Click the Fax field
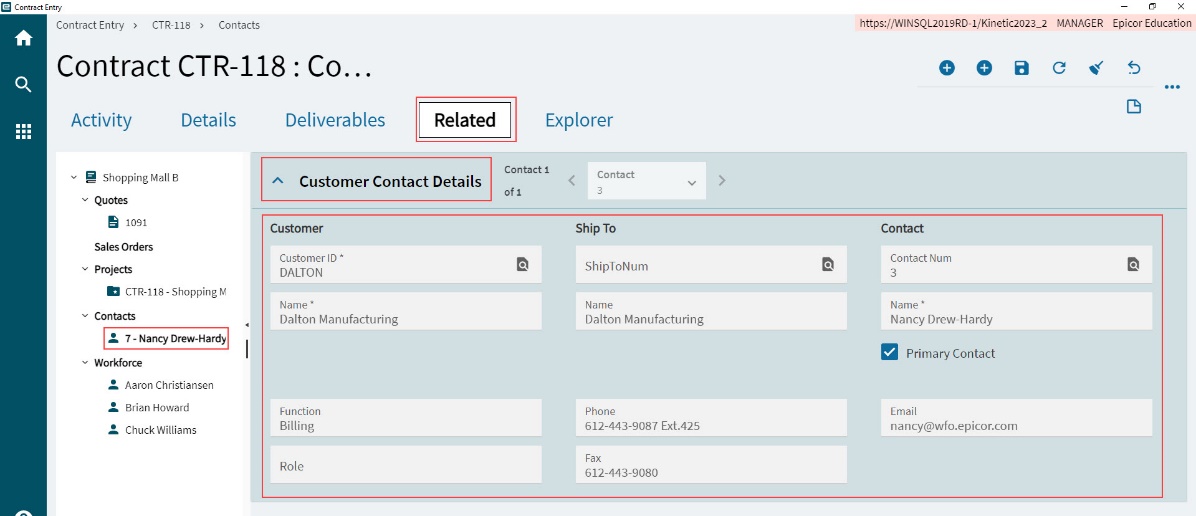 [711, 465]
